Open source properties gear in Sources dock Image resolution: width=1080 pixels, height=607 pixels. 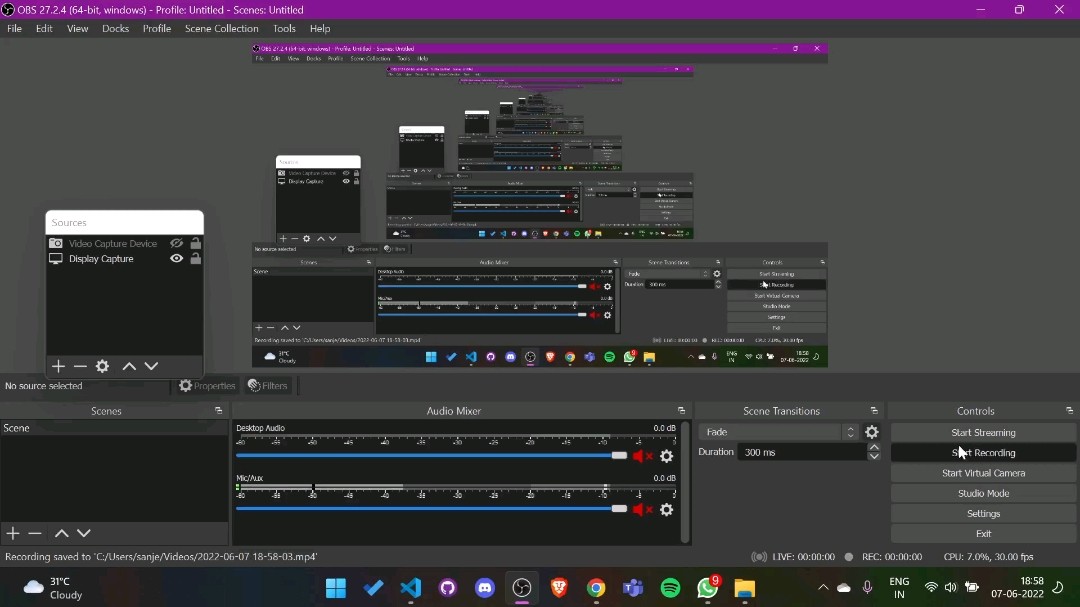pos(102,366)
